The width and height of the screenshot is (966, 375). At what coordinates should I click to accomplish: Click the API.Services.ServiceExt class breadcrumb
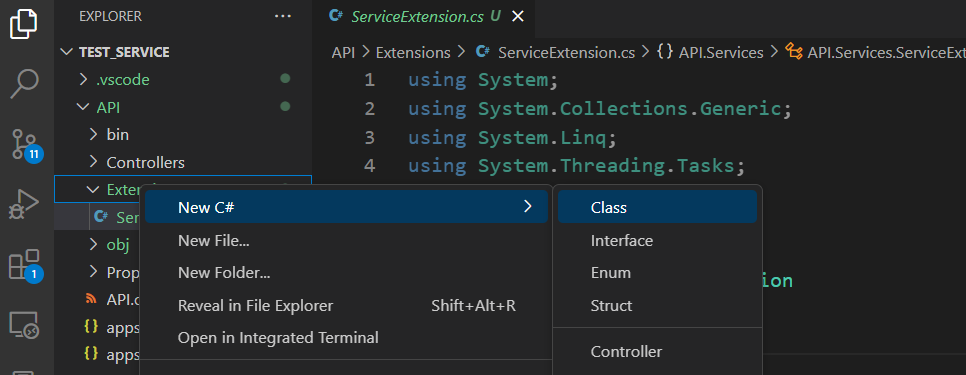[875, 53]
